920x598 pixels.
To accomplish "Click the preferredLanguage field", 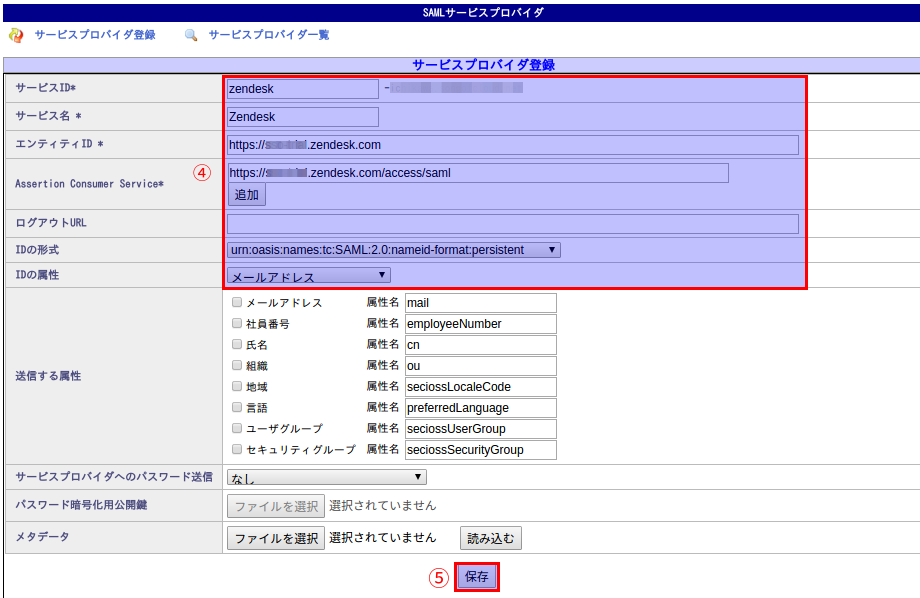I will coord(481,408).
